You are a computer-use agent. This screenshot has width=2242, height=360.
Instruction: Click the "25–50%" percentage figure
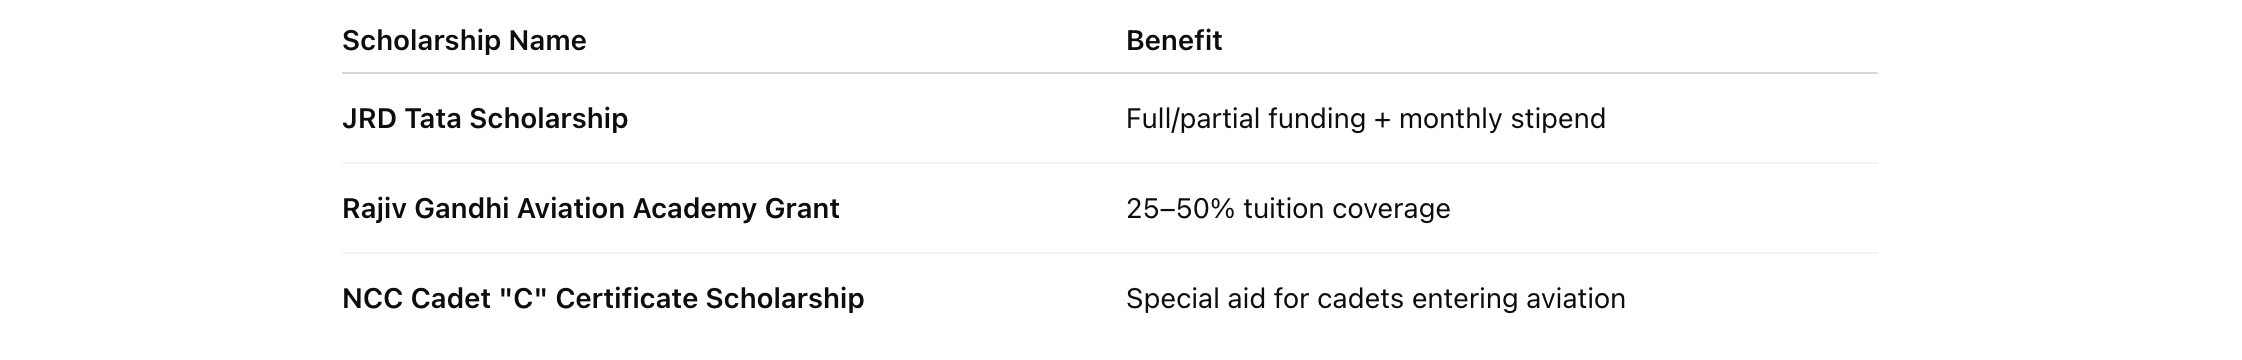pos(1181,208)
